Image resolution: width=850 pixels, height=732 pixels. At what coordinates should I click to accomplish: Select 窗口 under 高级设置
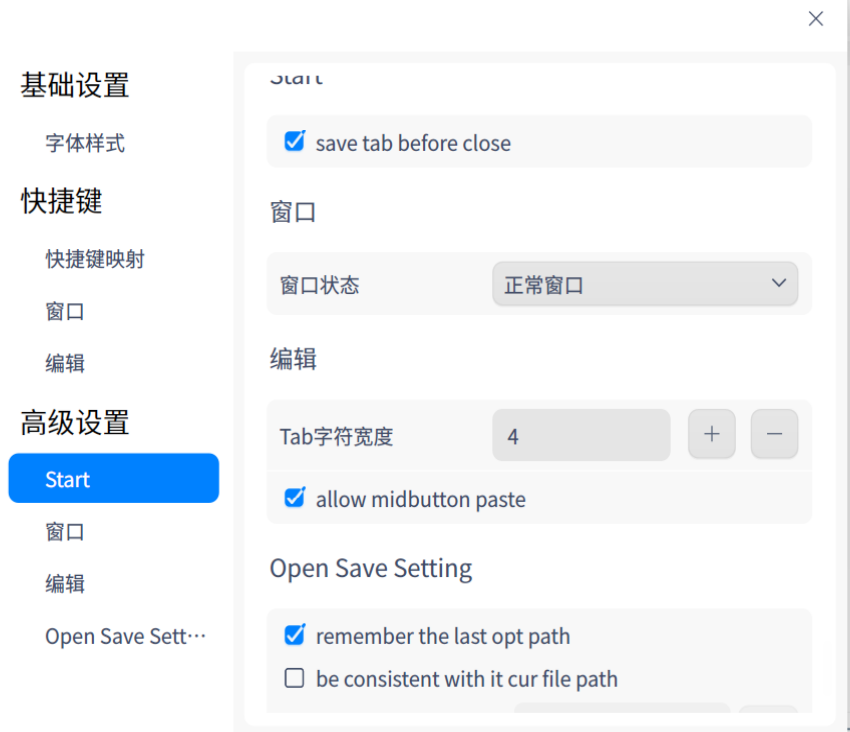point(65,531)
